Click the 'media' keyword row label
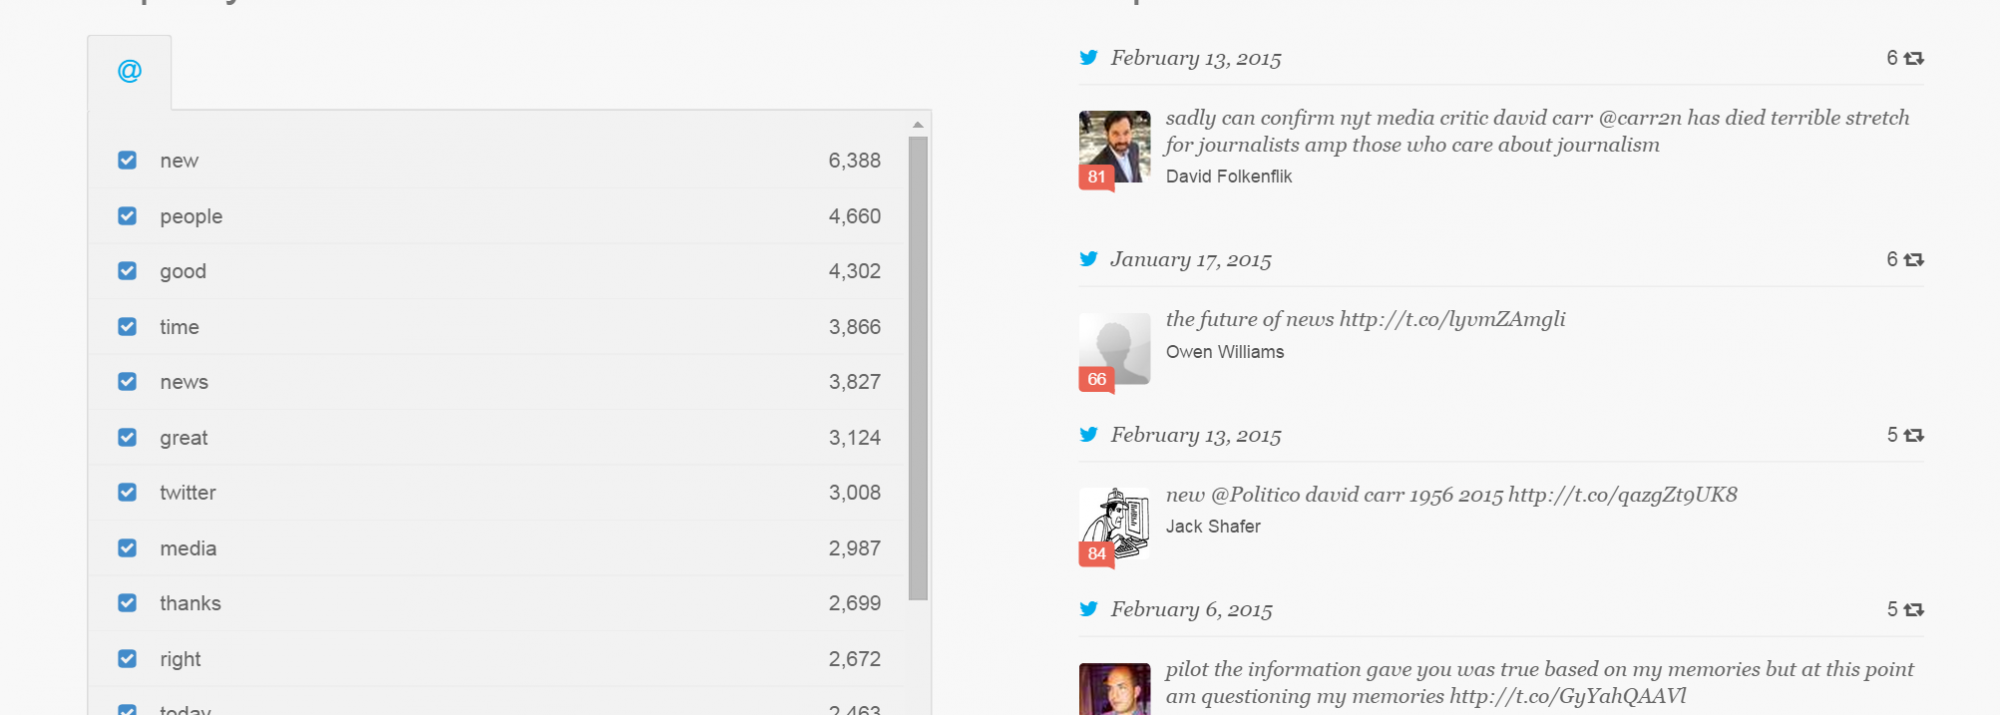The height and width of the screenshot is (715, 2000). coord(188,548)
